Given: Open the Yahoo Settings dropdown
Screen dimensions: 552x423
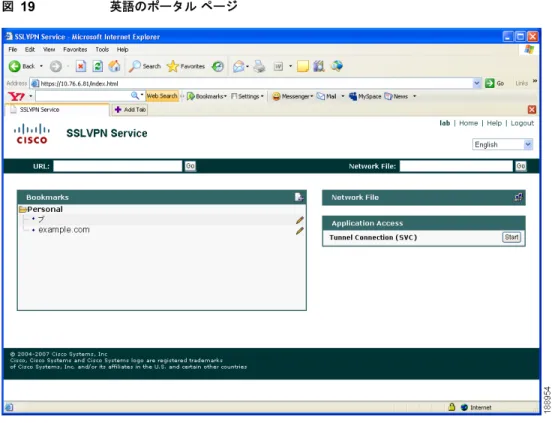Looking at the screenshot, I should point(247,96).
